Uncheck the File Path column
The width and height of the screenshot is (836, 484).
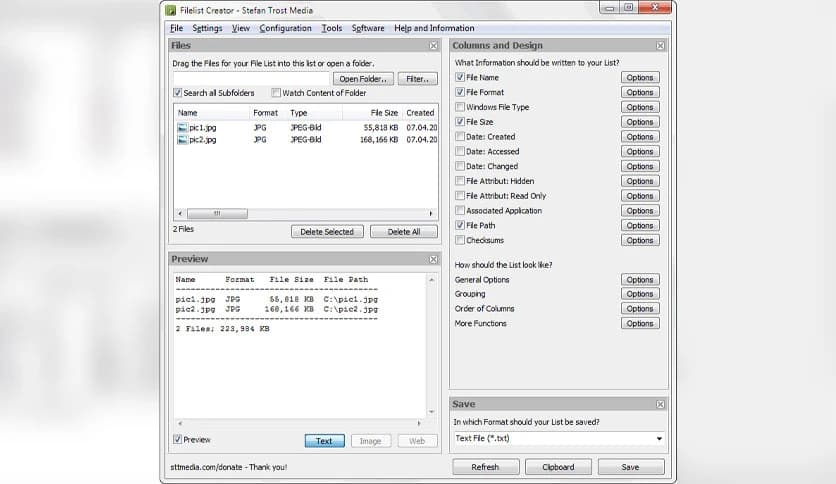(x=460, y=225)
